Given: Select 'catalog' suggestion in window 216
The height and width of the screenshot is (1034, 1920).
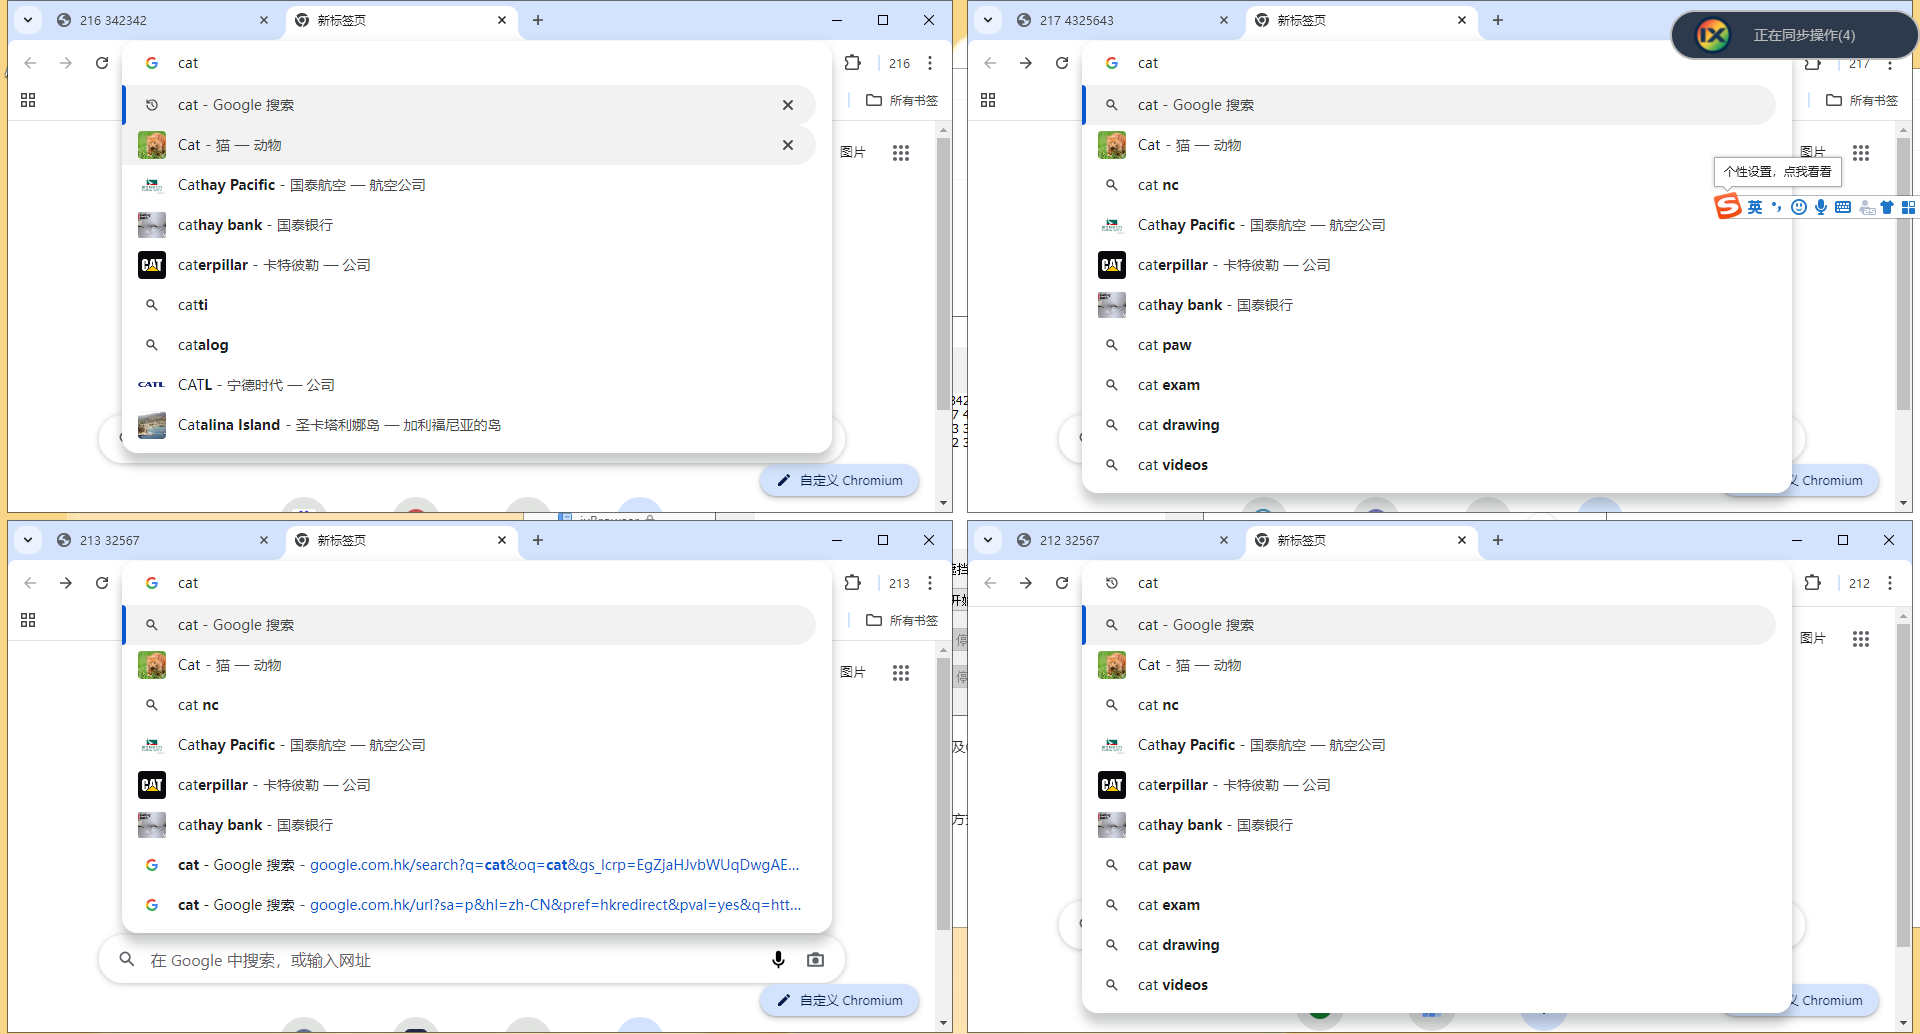Looking at the screenshot, I should [x=470, y=345].
